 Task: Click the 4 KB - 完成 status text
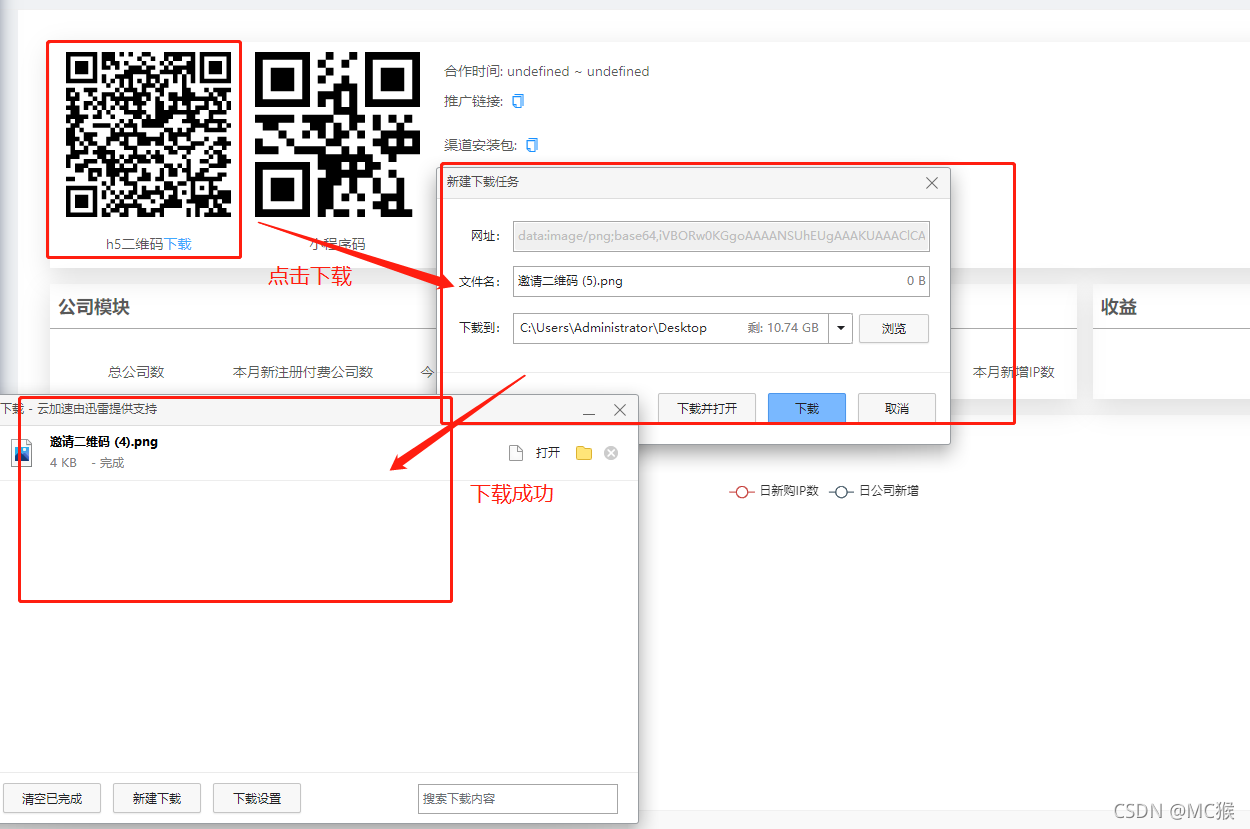pos(87,463)
